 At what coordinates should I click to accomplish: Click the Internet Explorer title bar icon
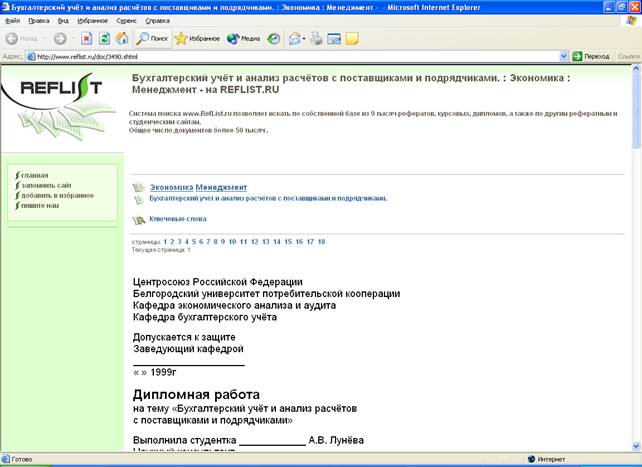point(5,7)
